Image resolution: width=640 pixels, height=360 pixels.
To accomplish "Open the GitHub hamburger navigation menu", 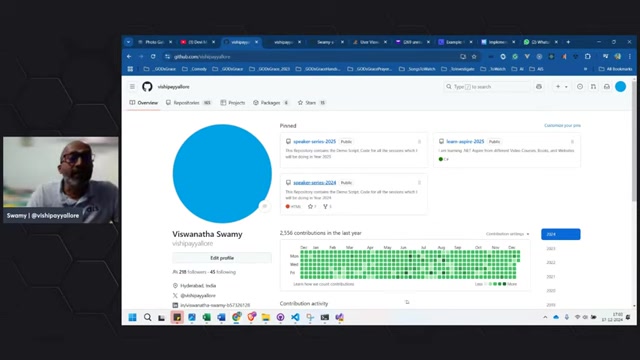I will [x=132, y=87].
